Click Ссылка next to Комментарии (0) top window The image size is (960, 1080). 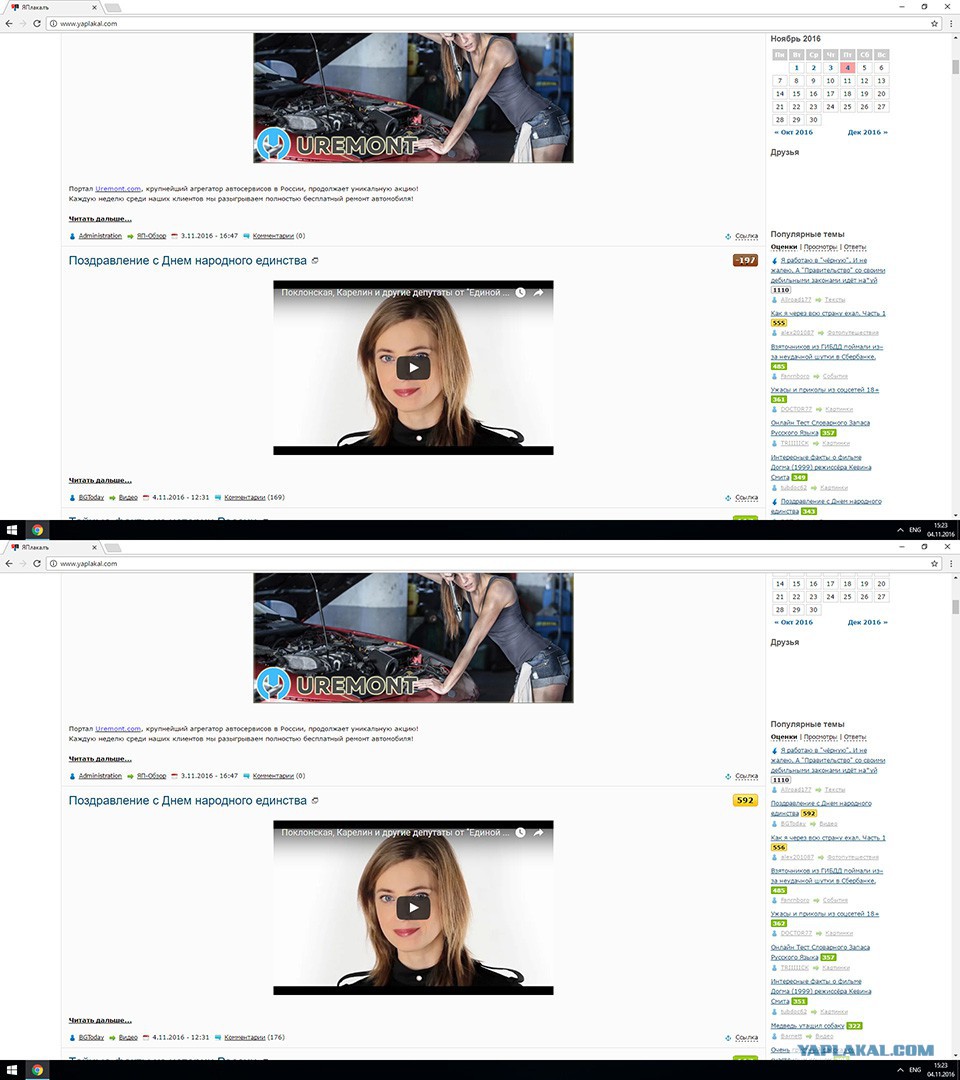coord(747,236)
